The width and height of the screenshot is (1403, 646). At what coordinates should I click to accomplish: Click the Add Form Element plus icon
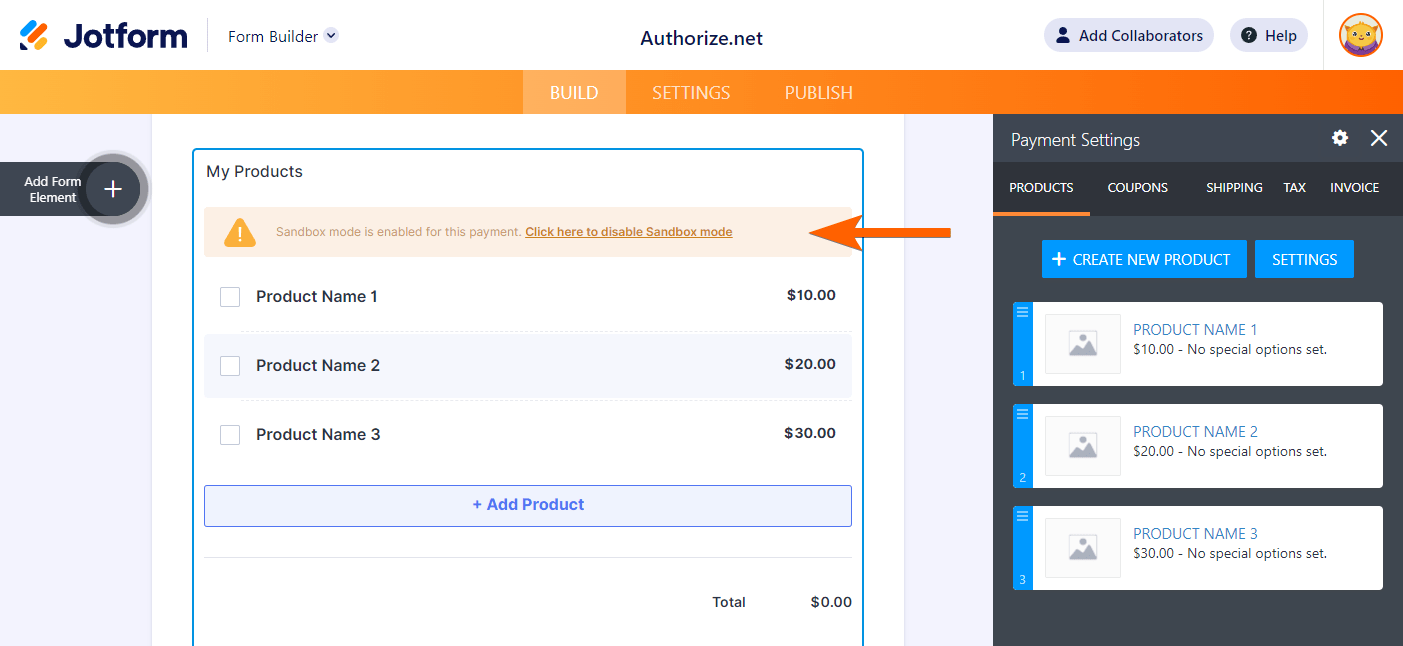113,188
